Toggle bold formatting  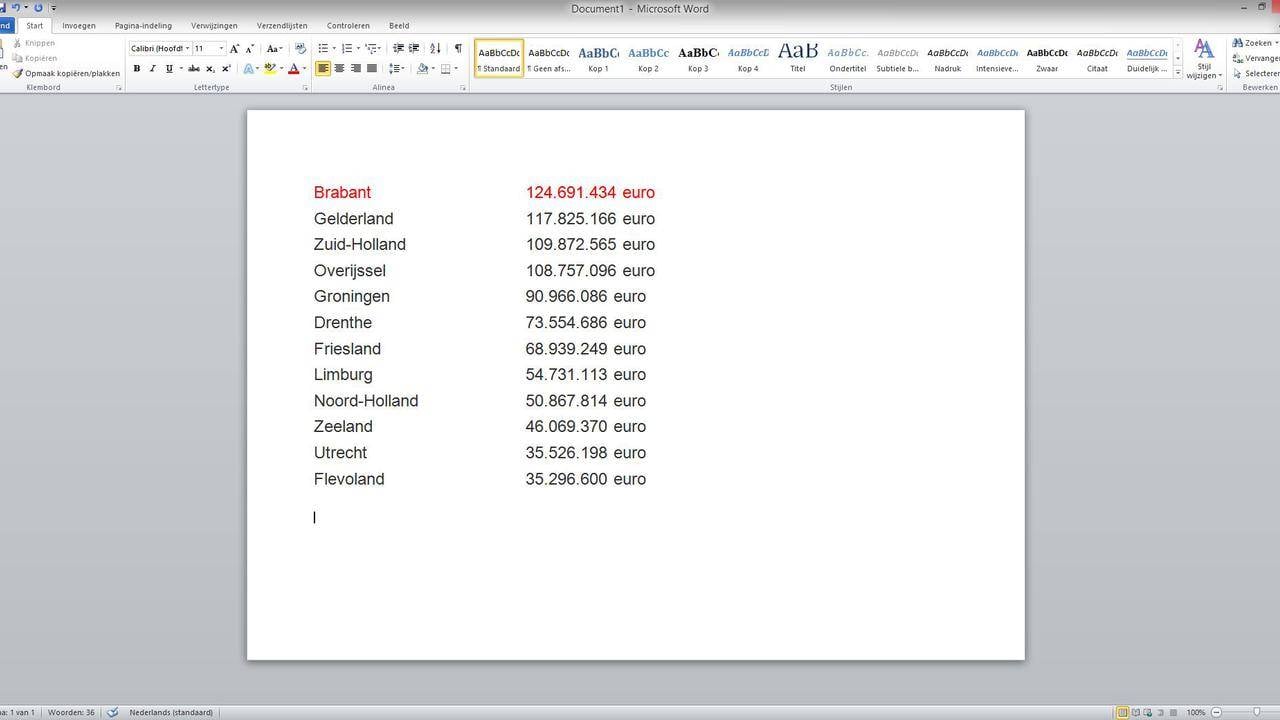(137, 69)
